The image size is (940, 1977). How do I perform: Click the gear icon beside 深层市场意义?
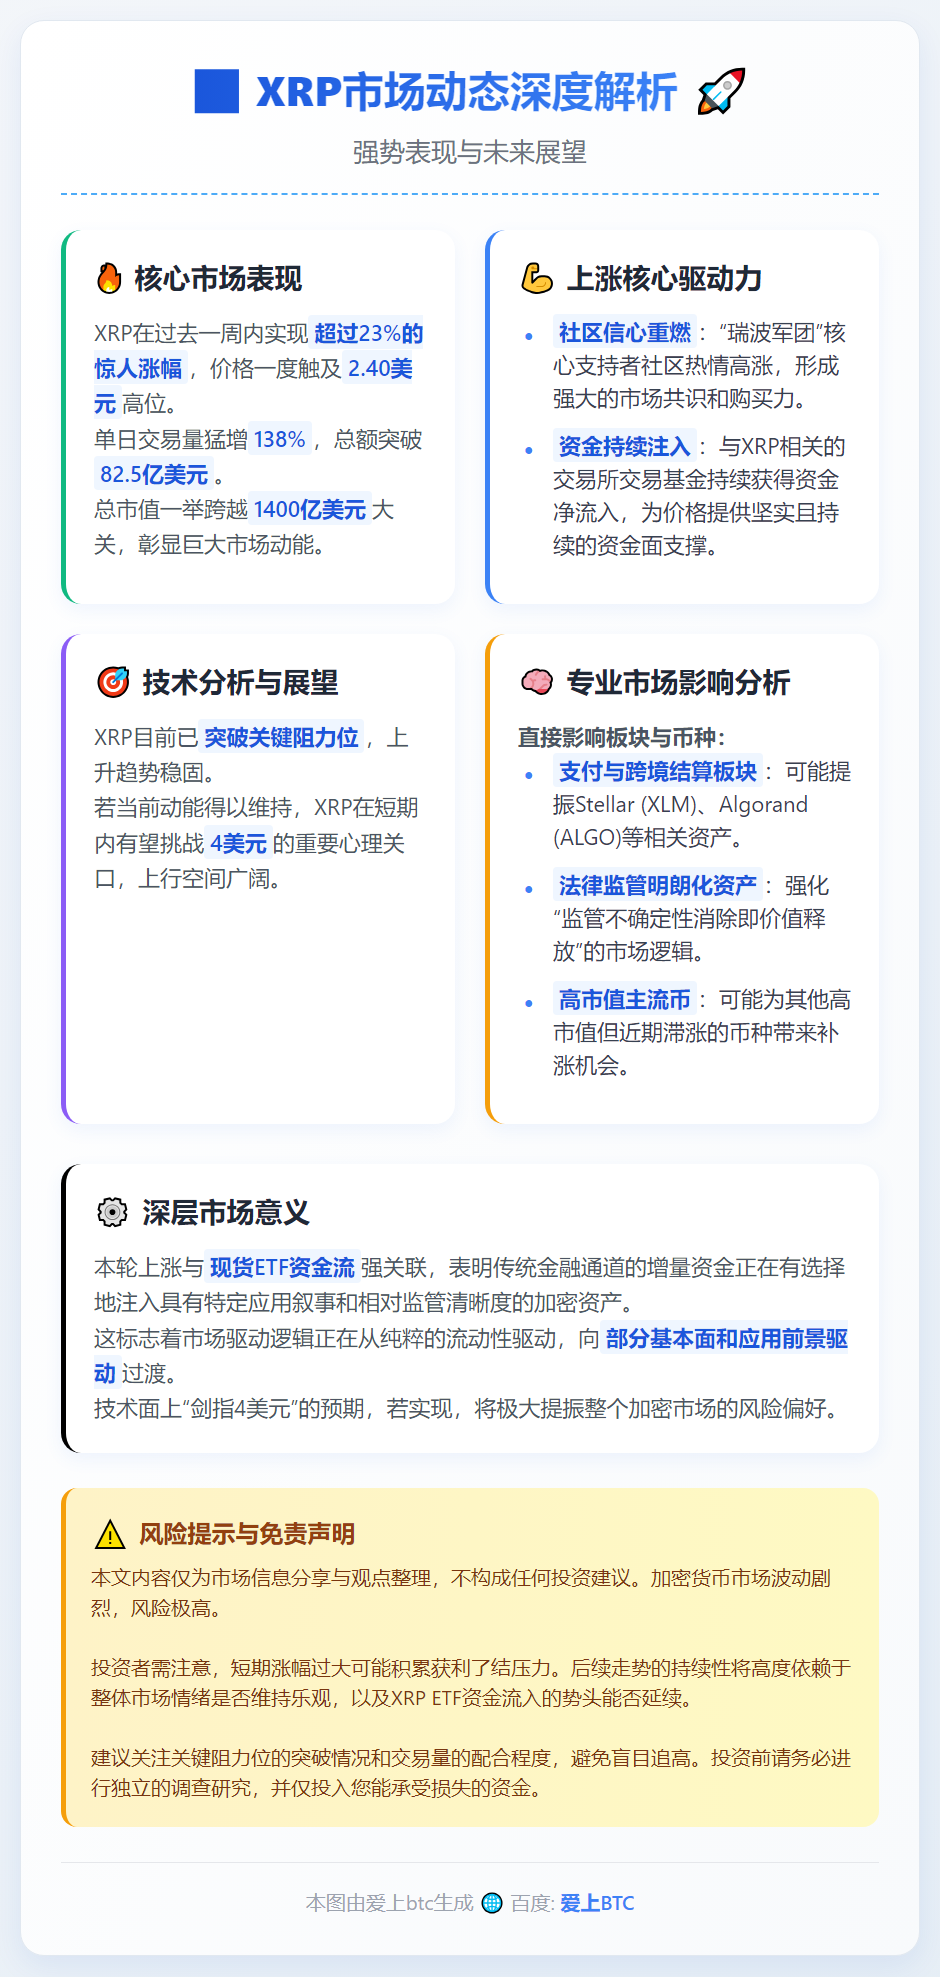(x=112, y=1212)
